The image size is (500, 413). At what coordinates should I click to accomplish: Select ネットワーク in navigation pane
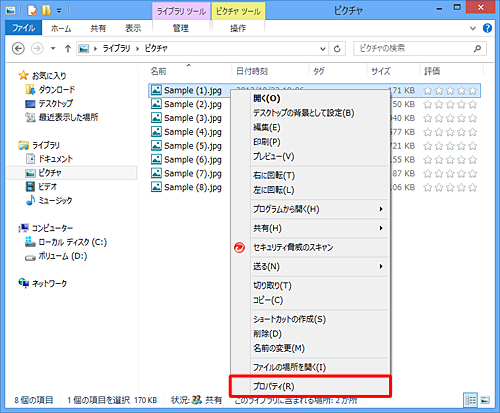[x=43, y=284]
